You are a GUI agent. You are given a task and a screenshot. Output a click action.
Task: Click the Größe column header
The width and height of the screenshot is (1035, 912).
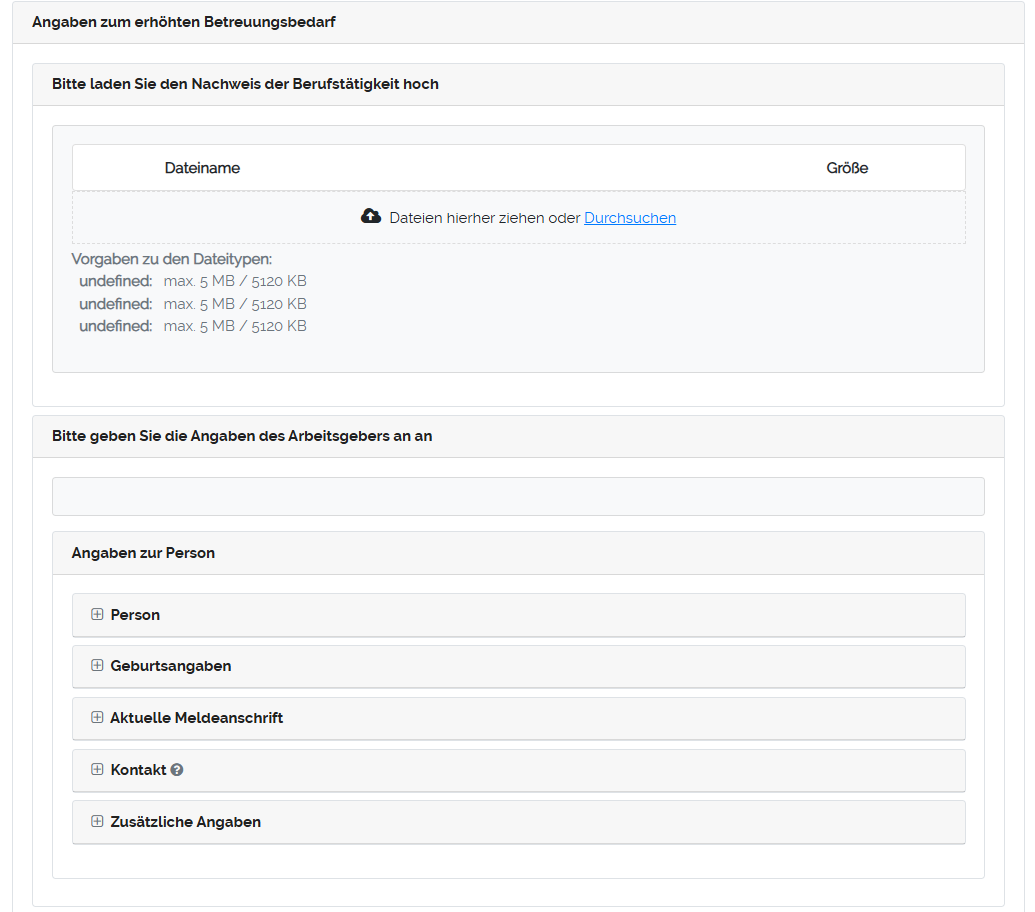tap(847, 168)
